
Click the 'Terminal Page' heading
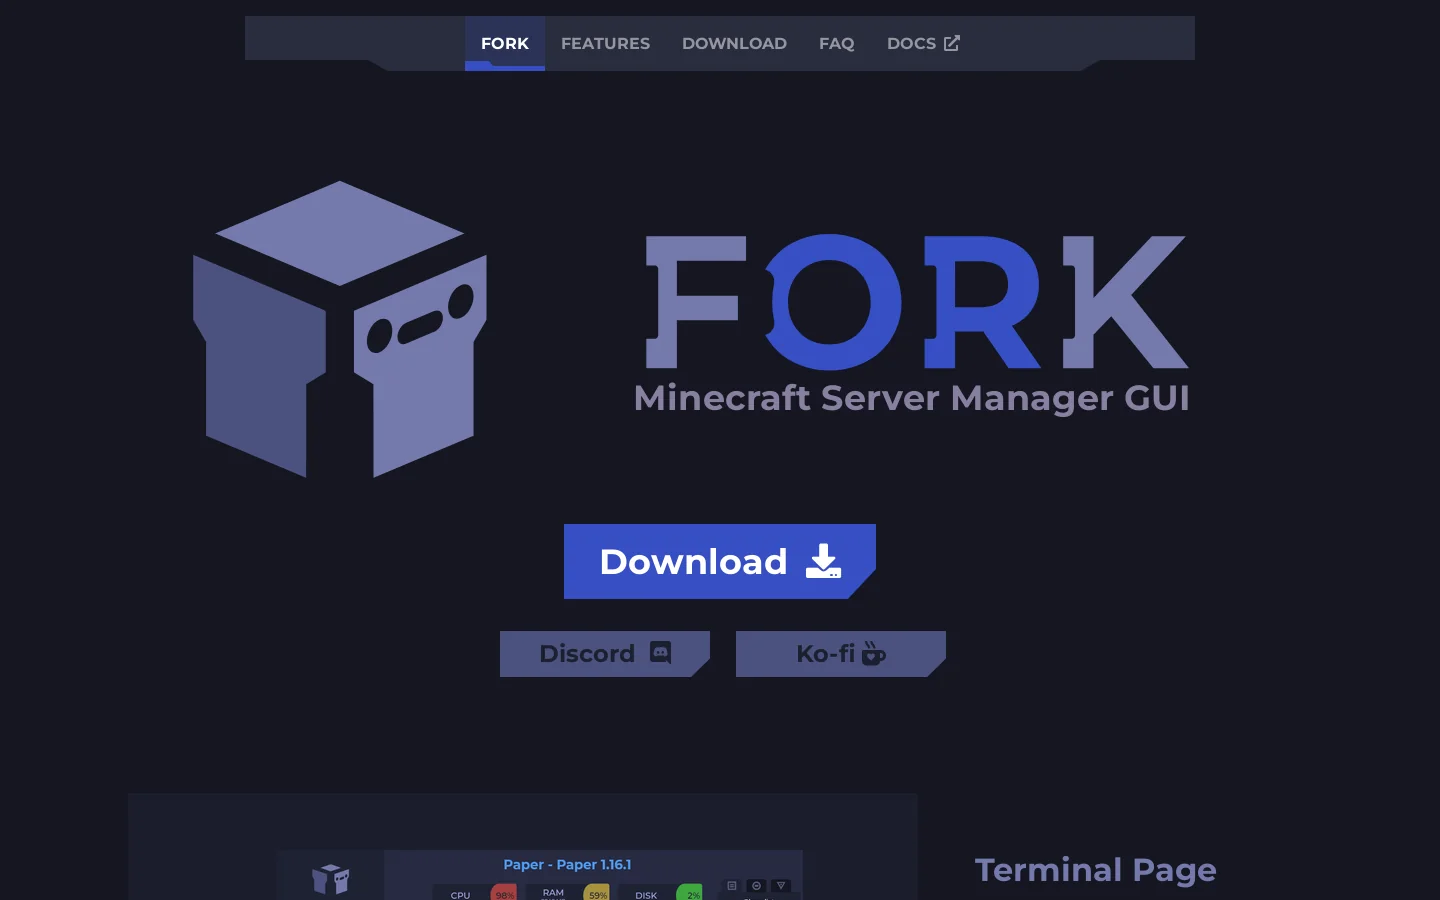point(1096,870)
